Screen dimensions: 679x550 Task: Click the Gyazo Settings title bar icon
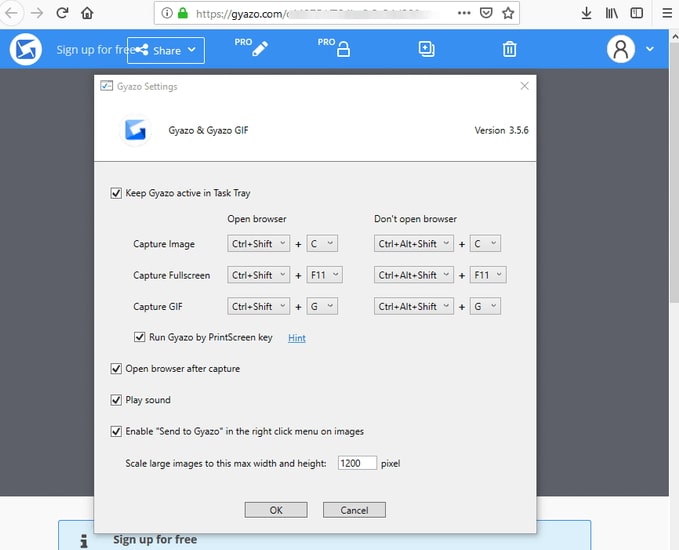point(107,86)
